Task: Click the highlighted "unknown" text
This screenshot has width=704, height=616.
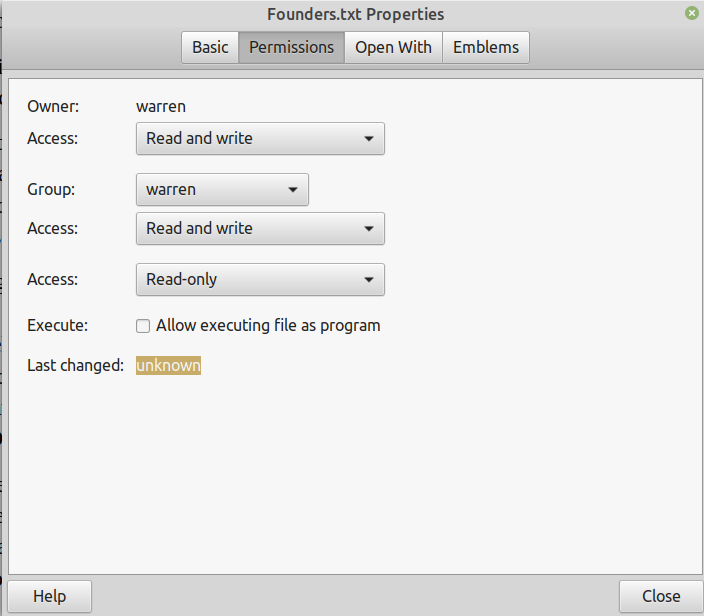Action: pyautogui.click(x=168, y=366)
